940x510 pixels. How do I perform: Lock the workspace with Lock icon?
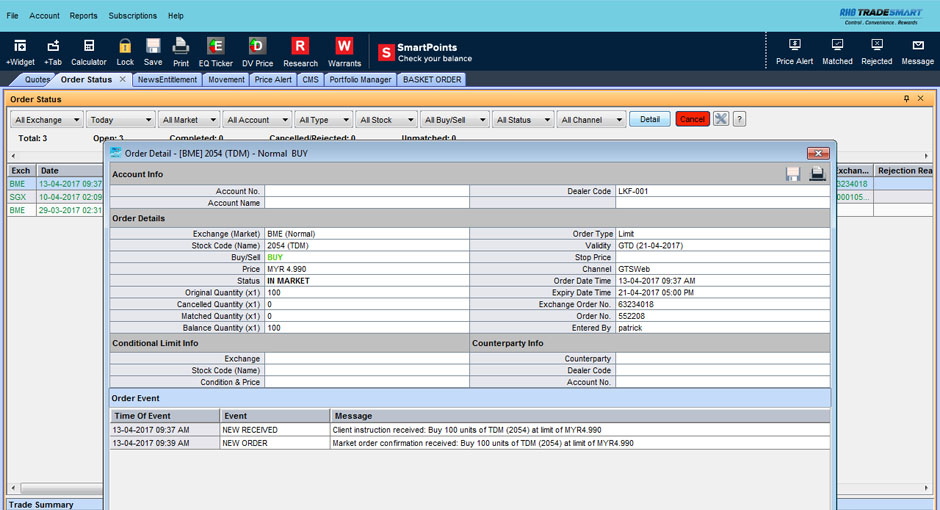125,52
